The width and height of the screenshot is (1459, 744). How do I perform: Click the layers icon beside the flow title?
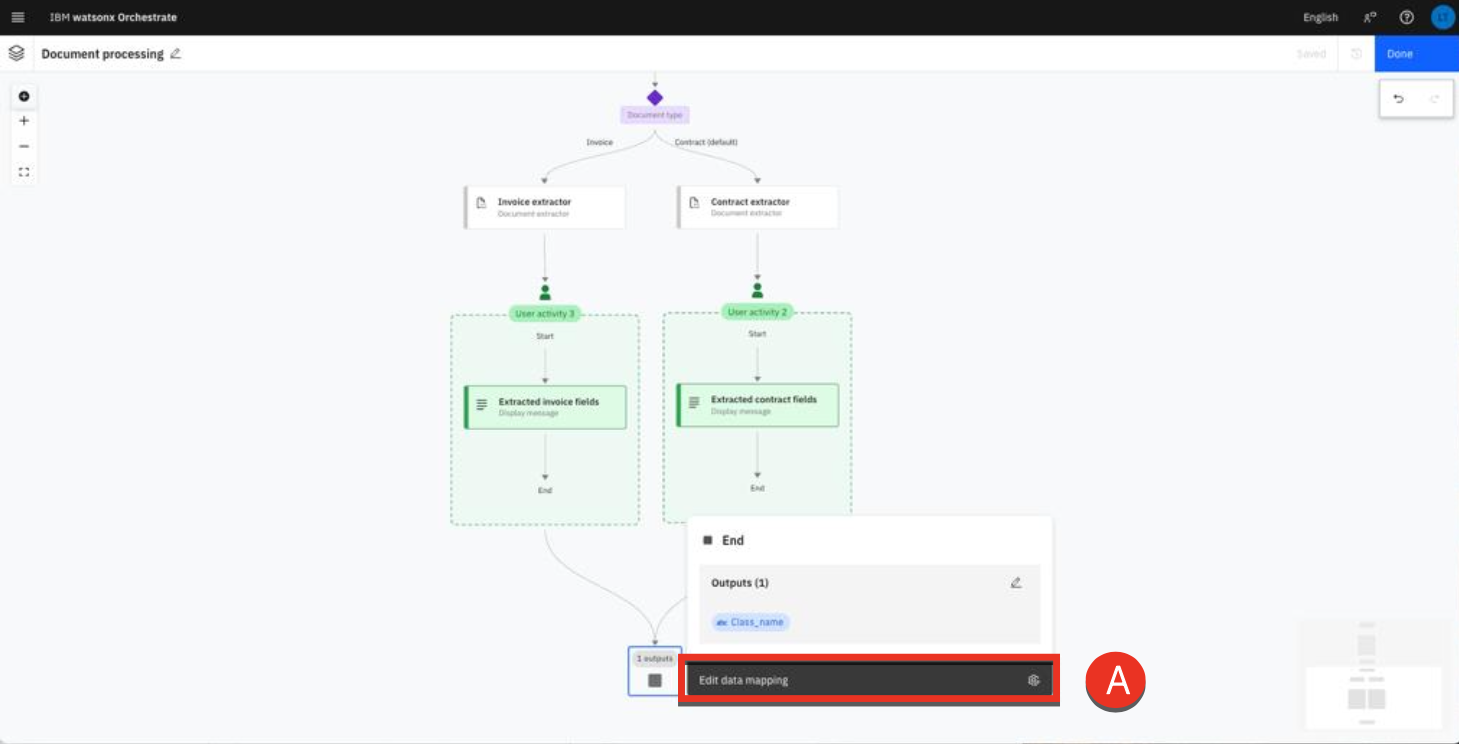click(x=16, y=53)
